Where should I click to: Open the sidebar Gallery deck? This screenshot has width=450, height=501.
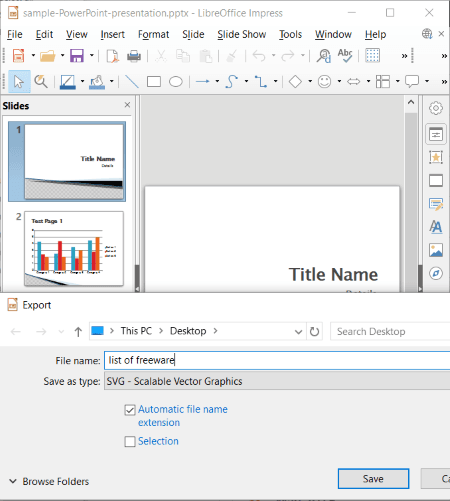436,250
